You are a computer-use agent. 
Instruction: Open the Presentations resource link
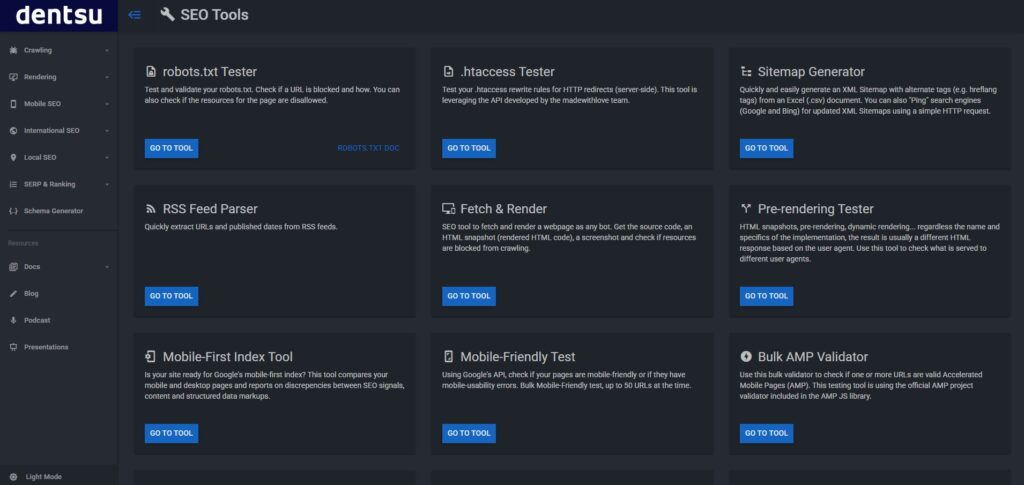59,347
